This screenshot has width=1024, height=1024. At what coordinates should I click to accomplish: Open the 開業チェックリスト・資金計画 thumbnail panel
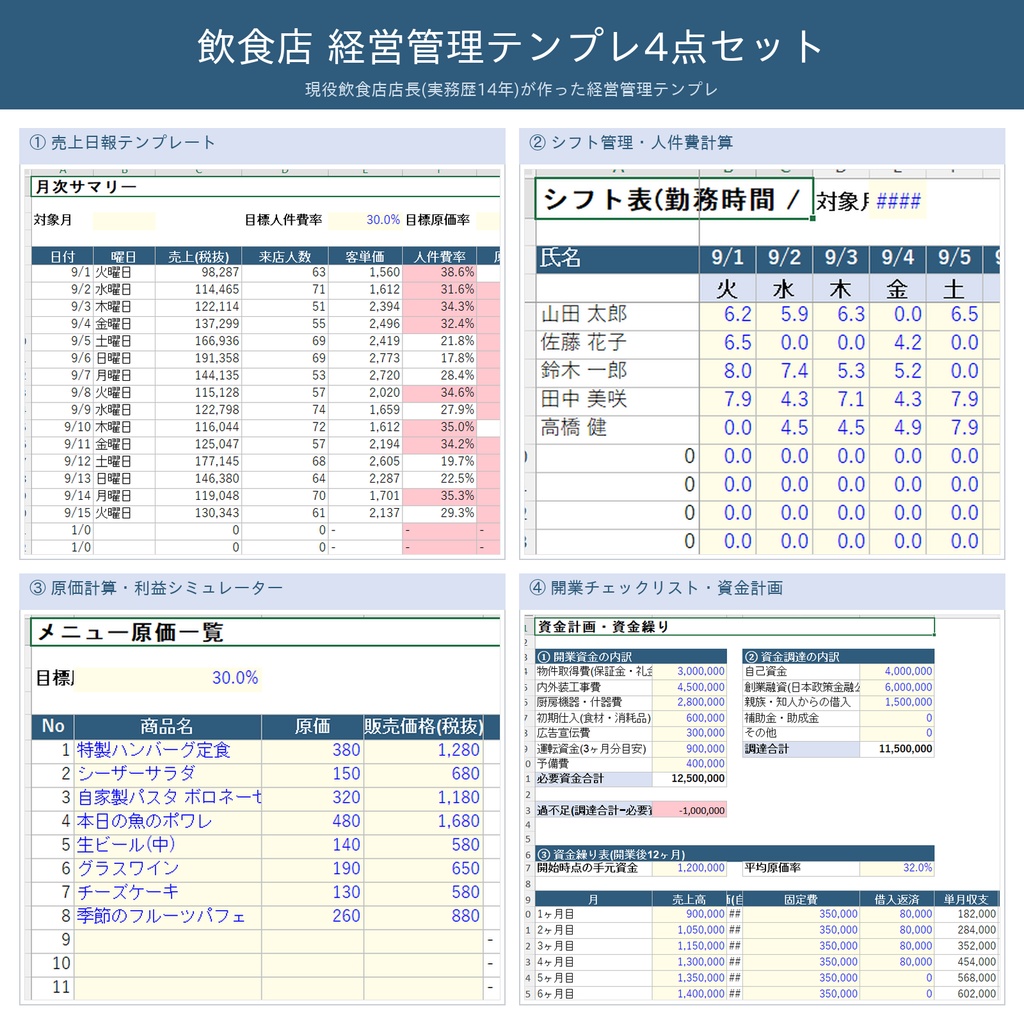coord(762,789)
